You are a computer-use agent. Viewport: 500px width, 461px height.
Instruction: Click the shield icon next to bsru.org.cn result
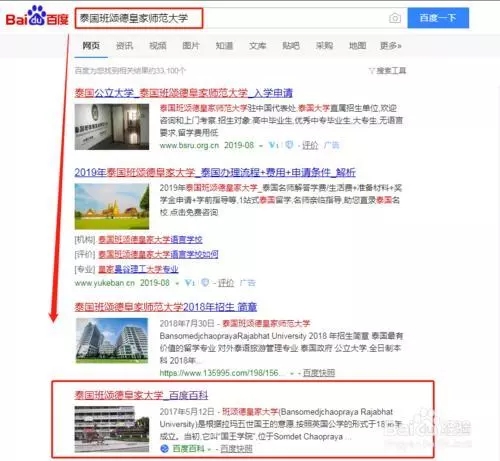pyautogui.click(x=289, y=145)
